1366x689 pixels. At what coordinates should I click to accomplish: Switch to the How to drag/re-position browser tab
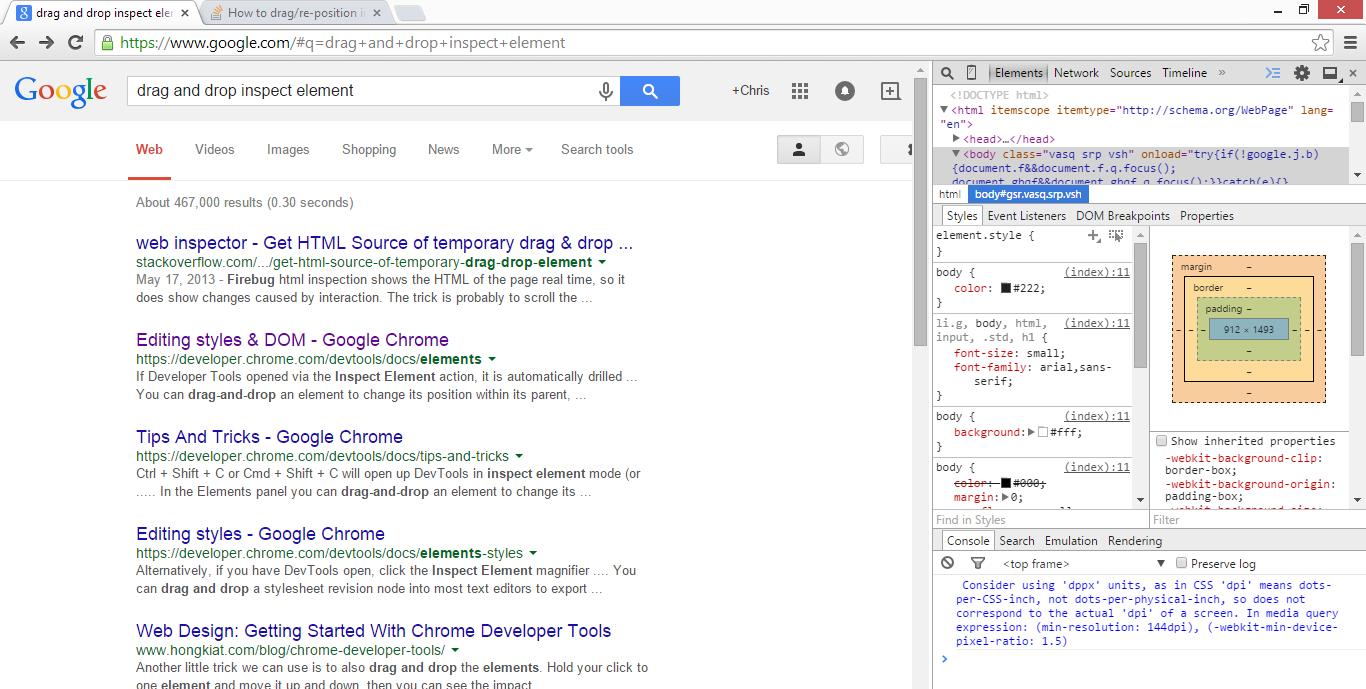295,14
